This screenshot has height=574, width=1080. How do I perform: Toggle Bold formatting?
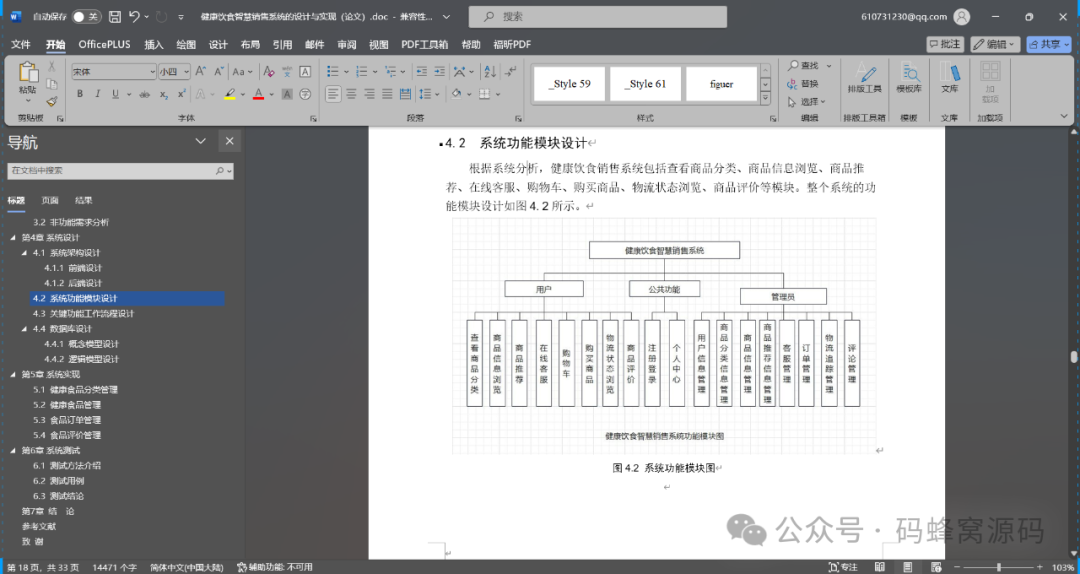coord(80,94)
